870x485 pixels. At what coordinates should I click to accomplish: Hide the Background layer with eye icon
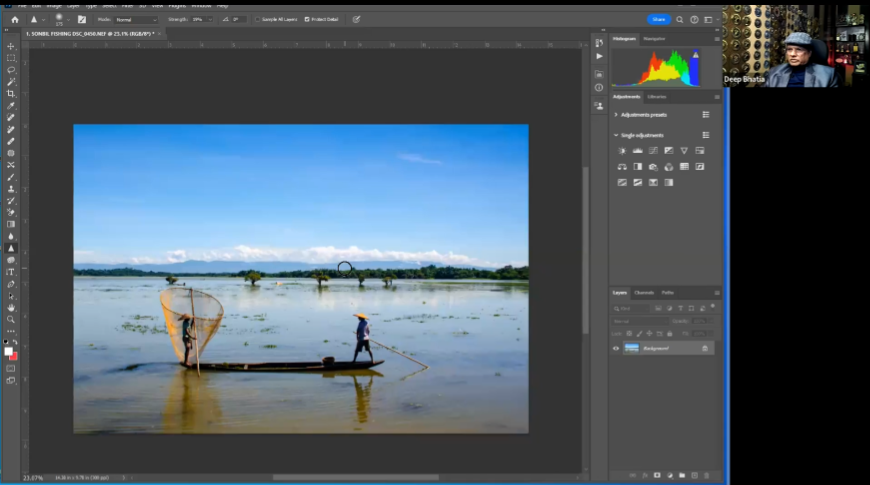(x=616, y=348)
